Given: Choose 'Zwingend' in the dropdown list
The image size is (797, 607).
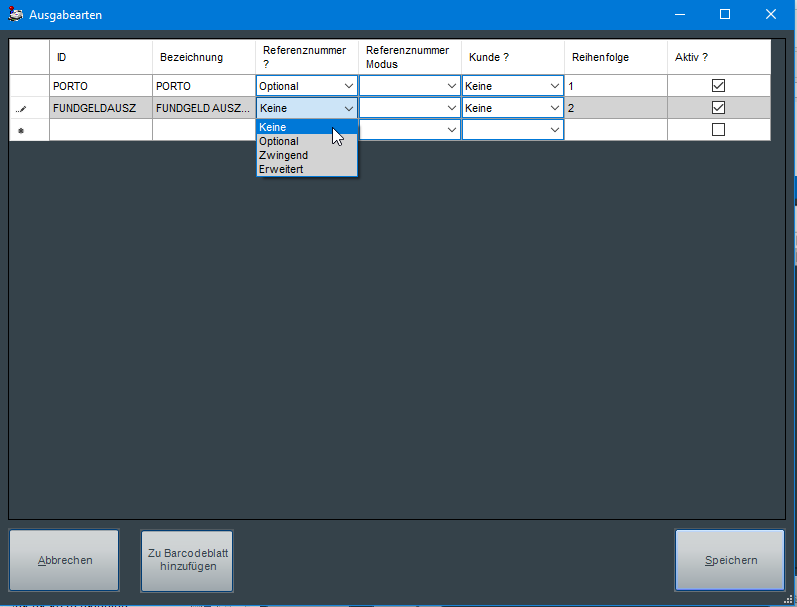Looking at the screenshot, I should (283, 155).
